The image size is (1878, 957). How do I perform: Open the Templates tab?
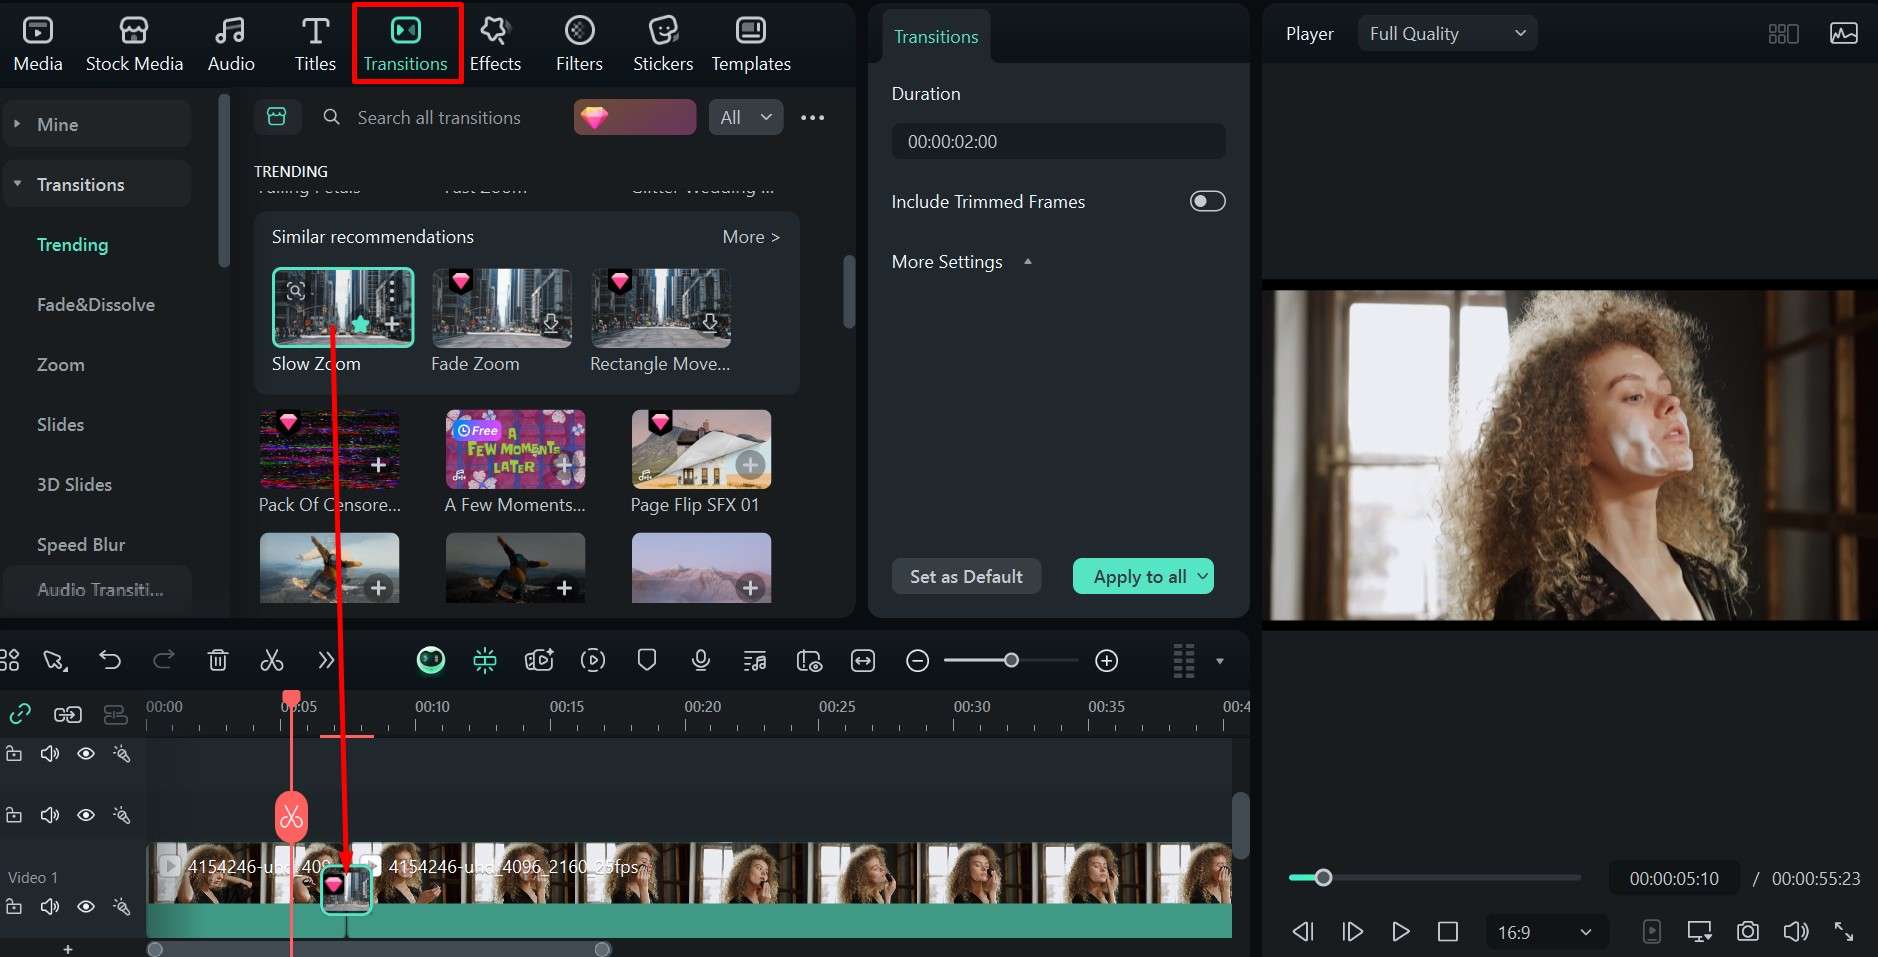[751, 45]
